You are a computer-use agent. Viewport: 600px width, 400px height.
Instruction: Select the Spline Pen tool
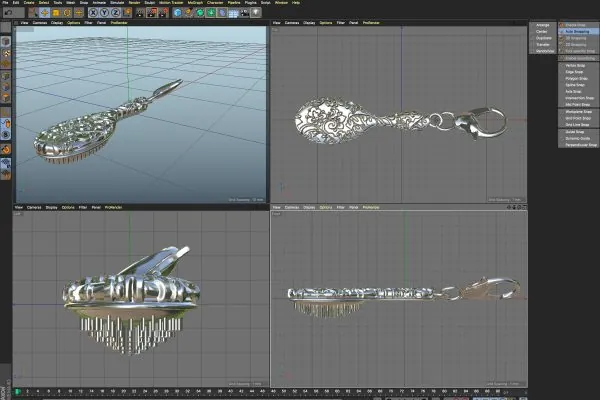point(189,13)
